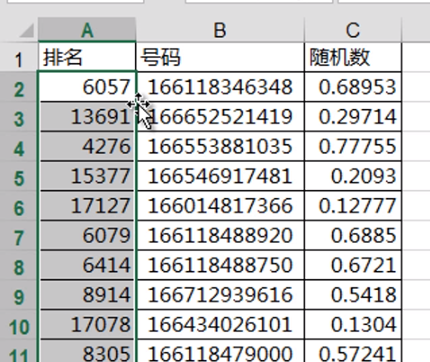Select random value 0.1304
Viewport: 430px width, 362px height.
point(353,324)
